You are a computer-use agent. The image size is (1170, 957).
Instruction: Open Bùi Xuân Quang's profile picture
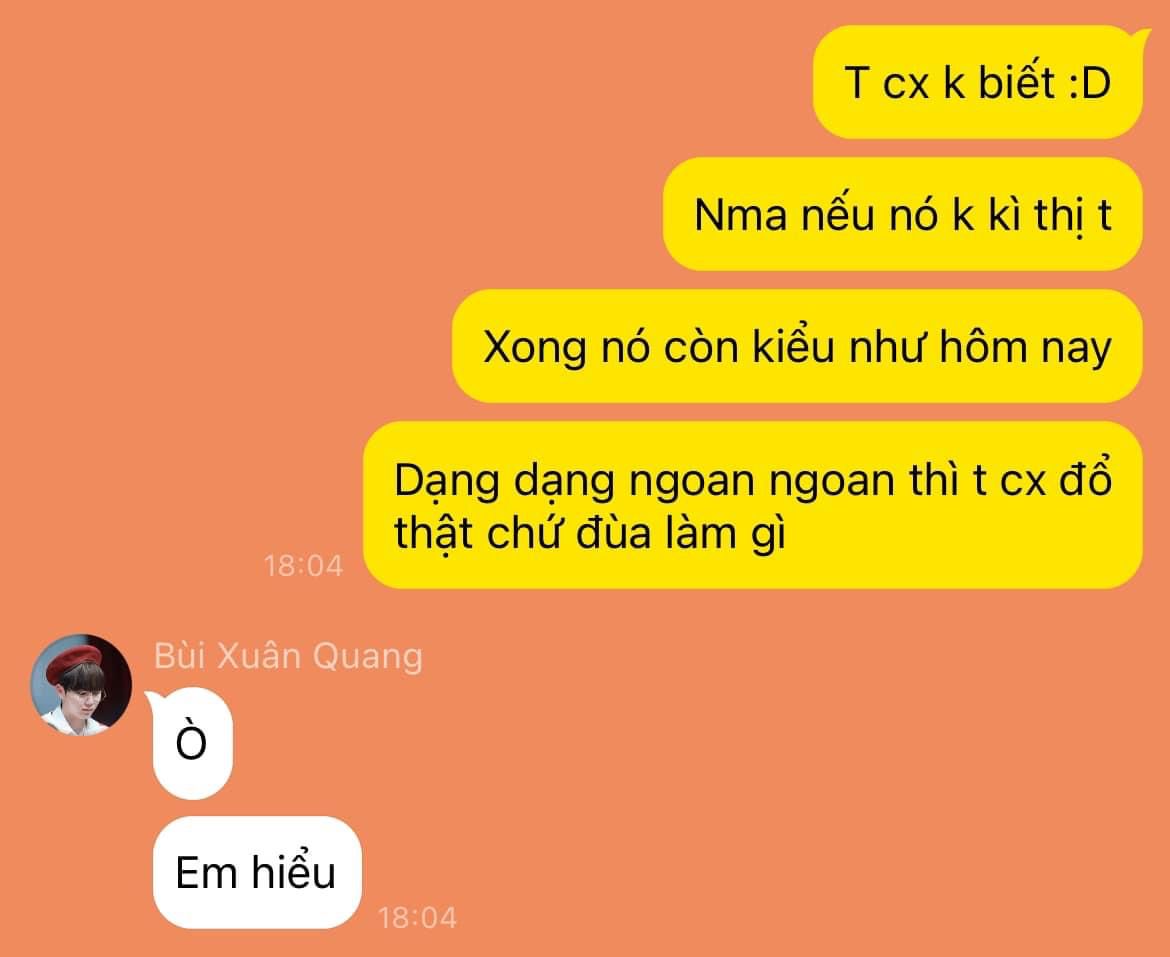tap(81, 685)
